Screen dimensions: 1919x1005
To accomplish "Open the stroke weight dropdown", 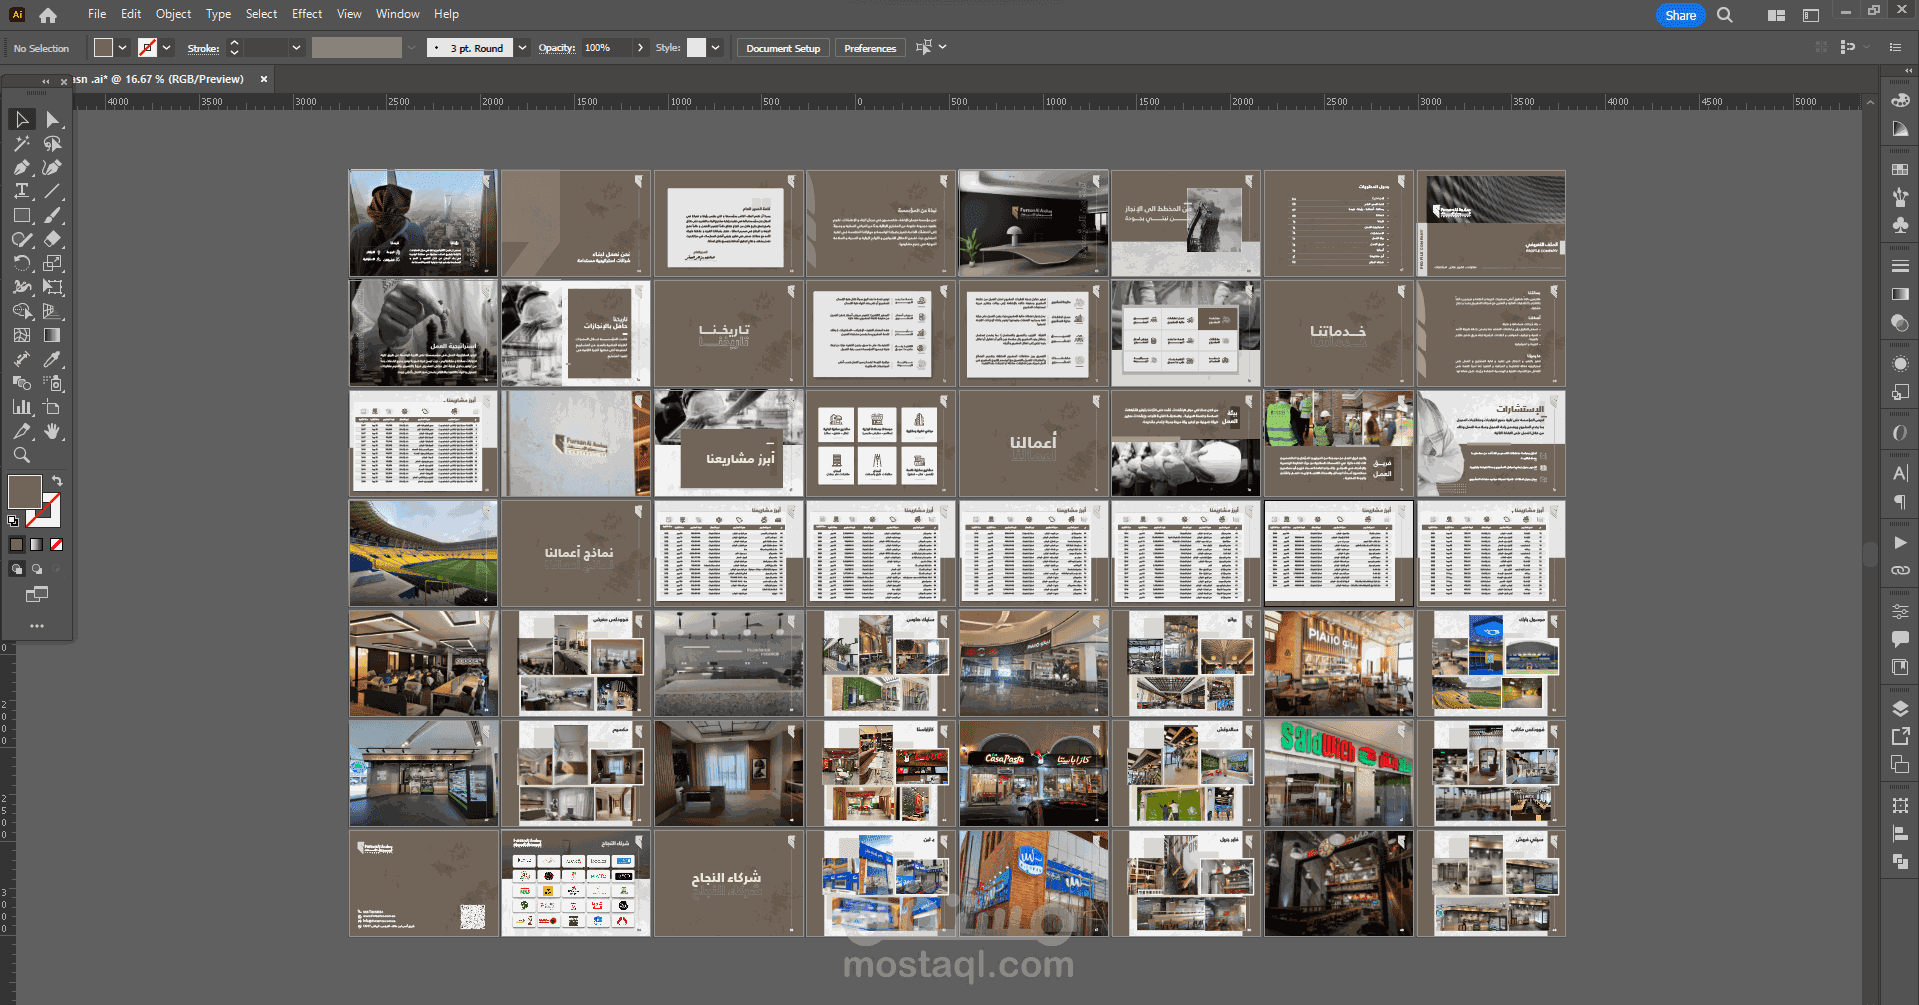I will 296,48.
